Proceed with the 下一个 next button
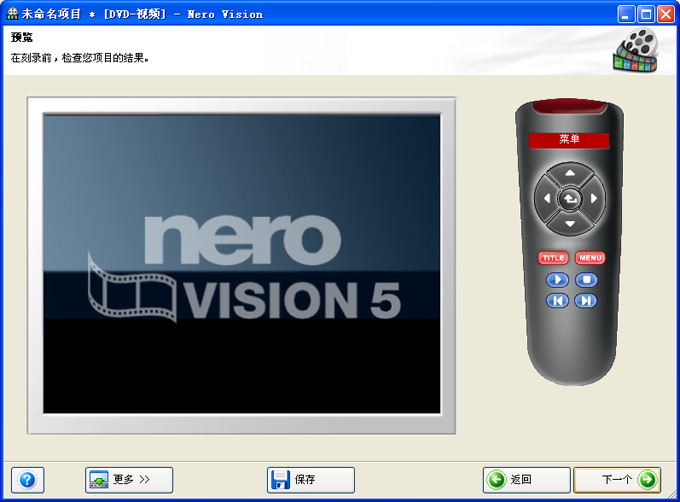Screen dimensions: 680x502 (617, 480)
